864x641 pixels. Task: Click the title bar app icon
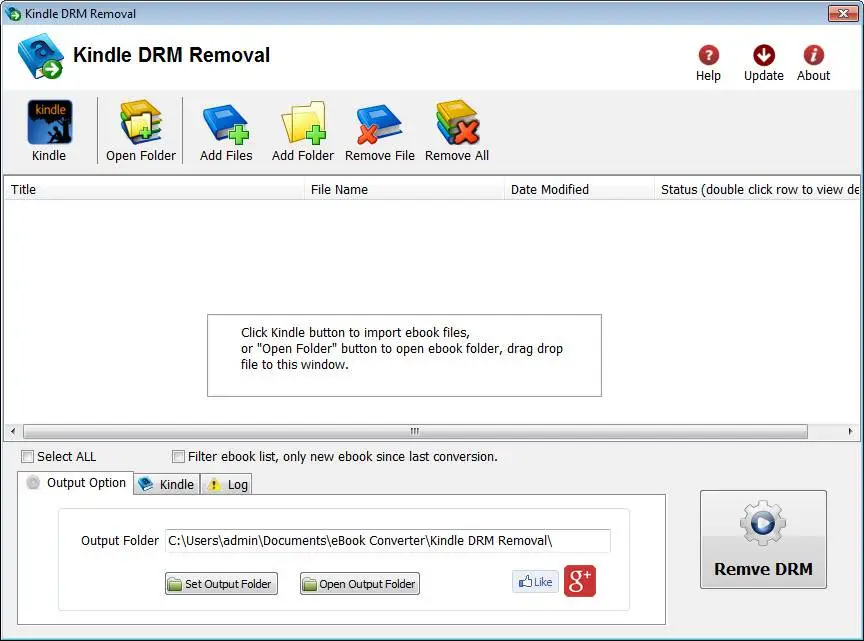pos(13,13)
